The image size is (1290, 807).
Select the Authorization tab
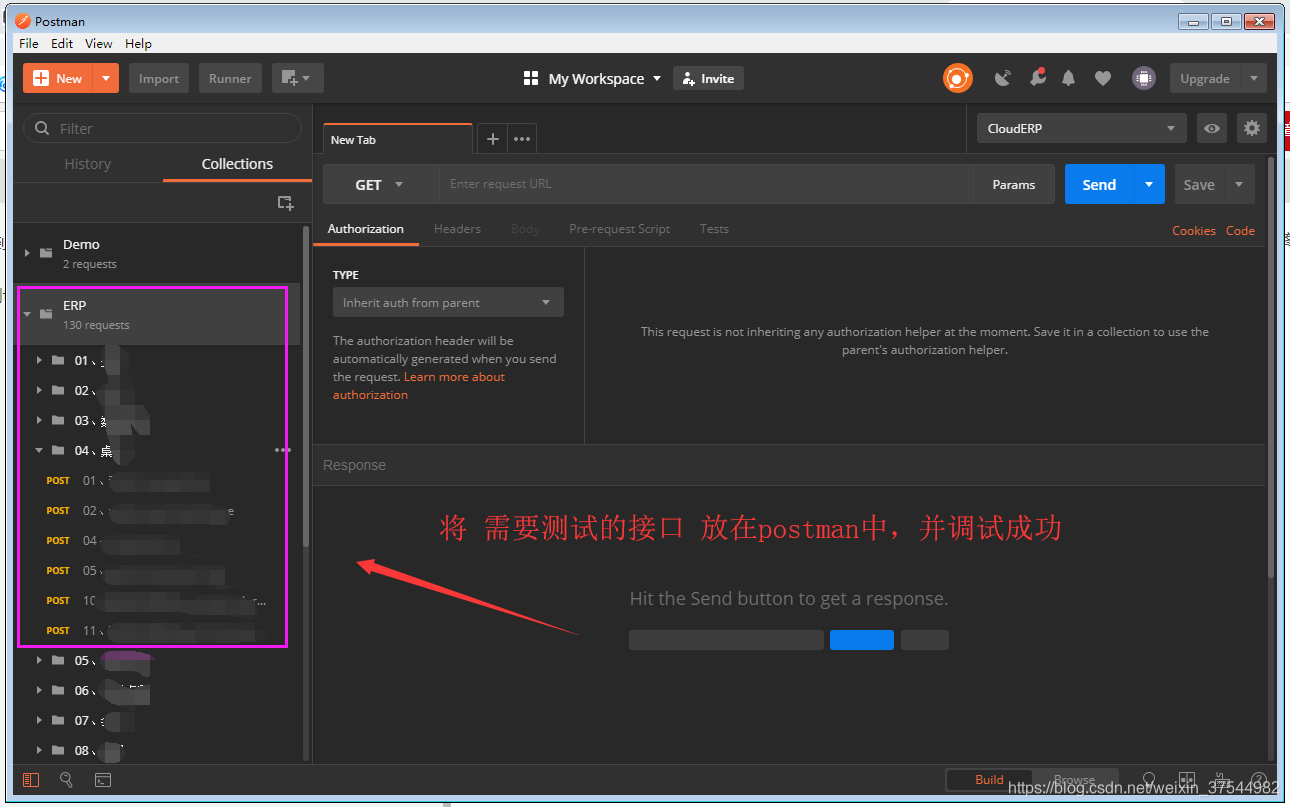366,229
